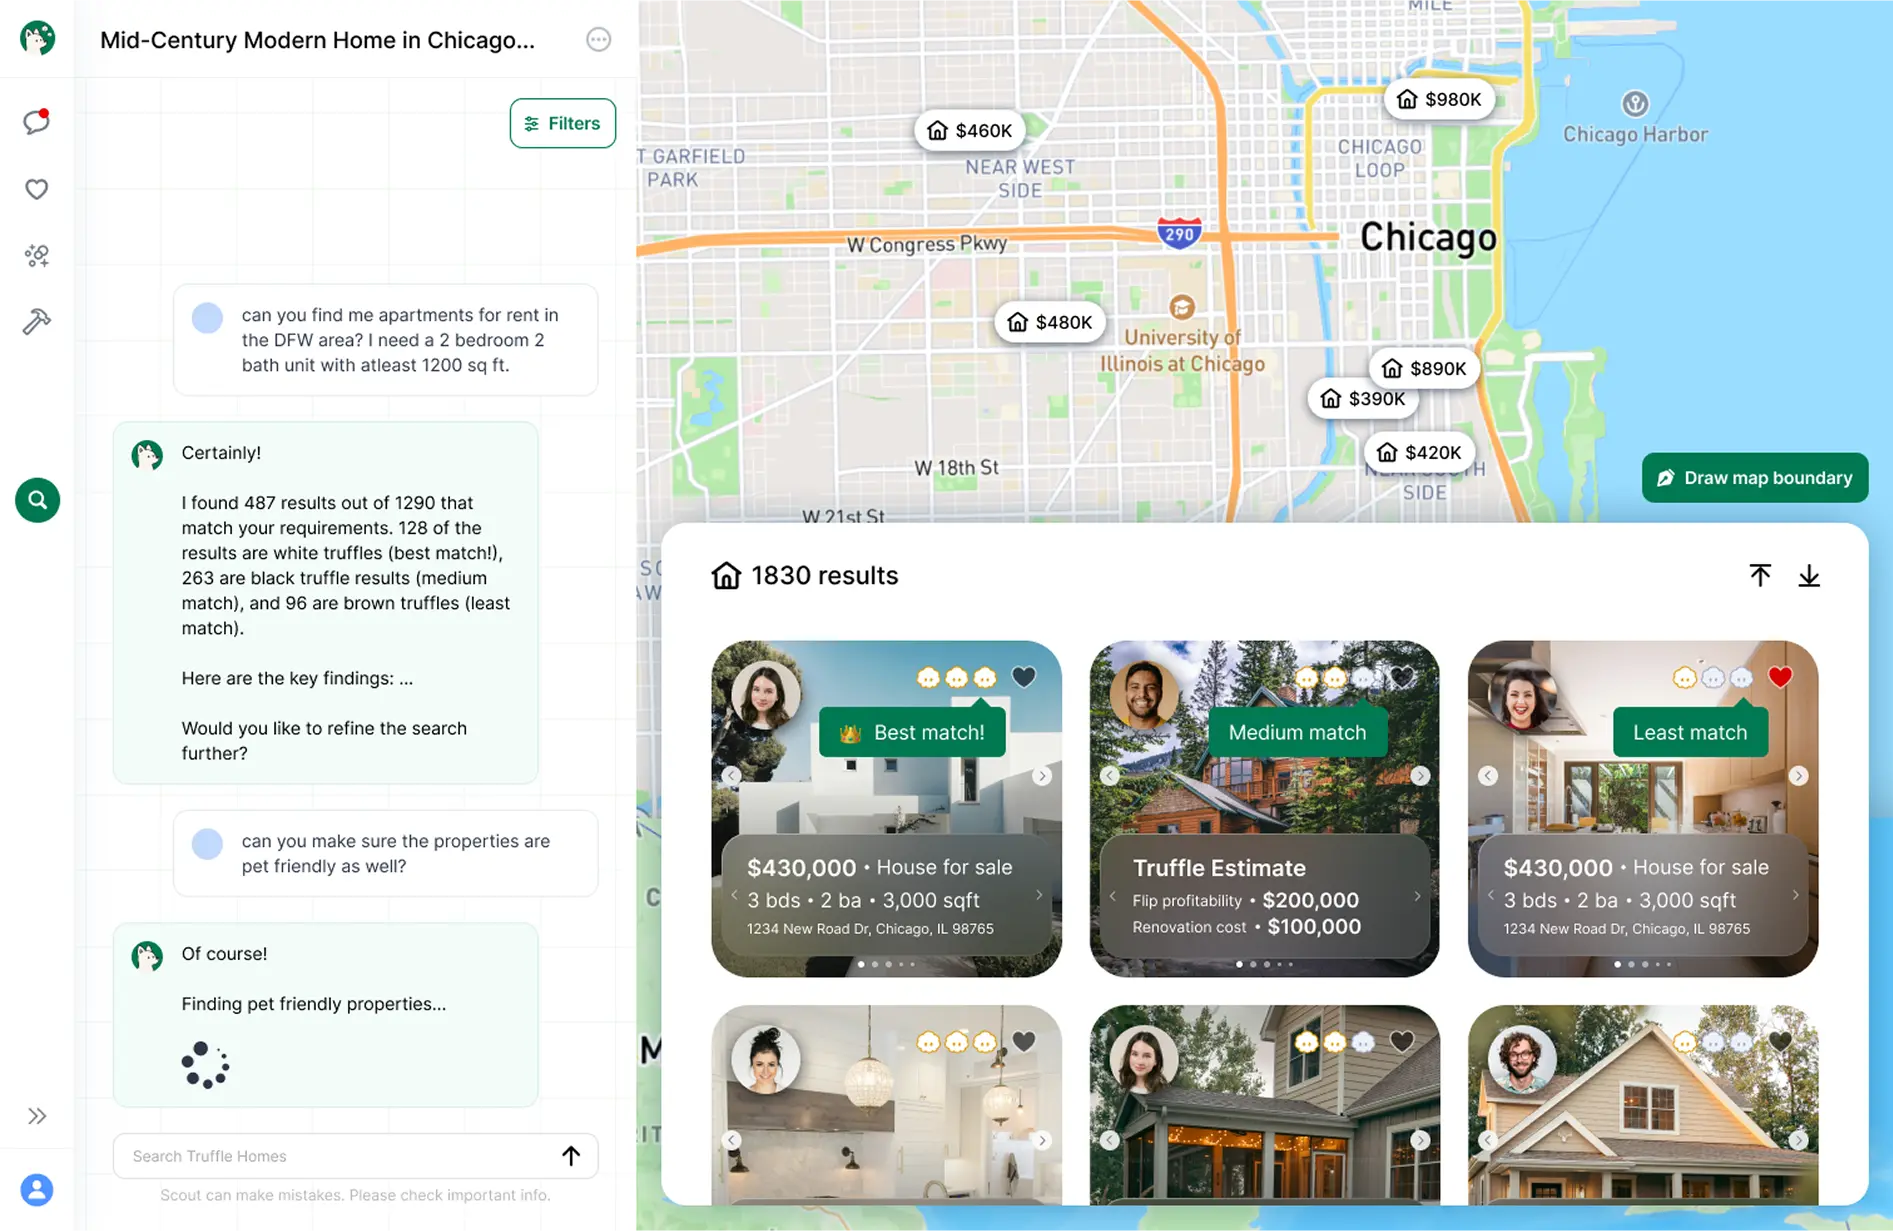The height and width of the screenshot is (1231, 1893).
Task: Previous photo arrow on Least match card
Action: click(x=1488, y=776)
